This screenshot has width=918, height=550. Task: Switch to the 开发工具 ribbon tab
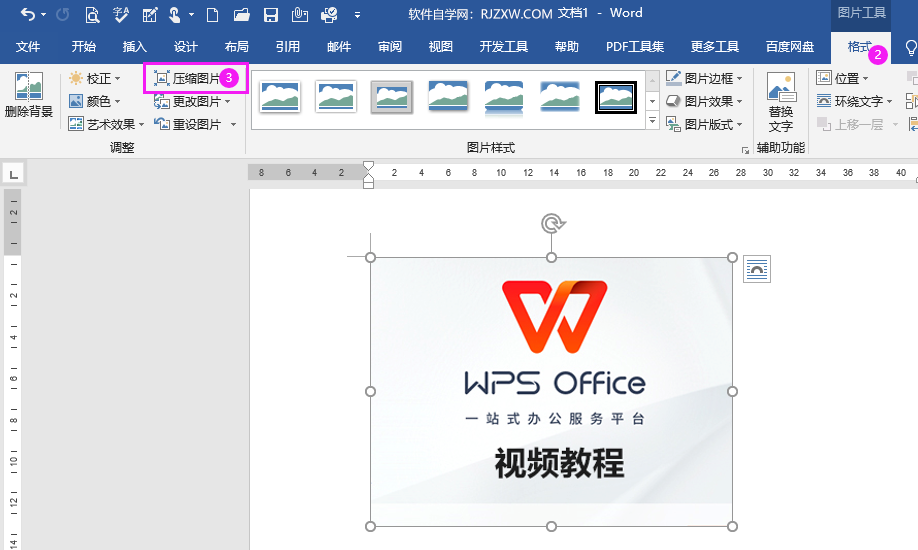503,47
